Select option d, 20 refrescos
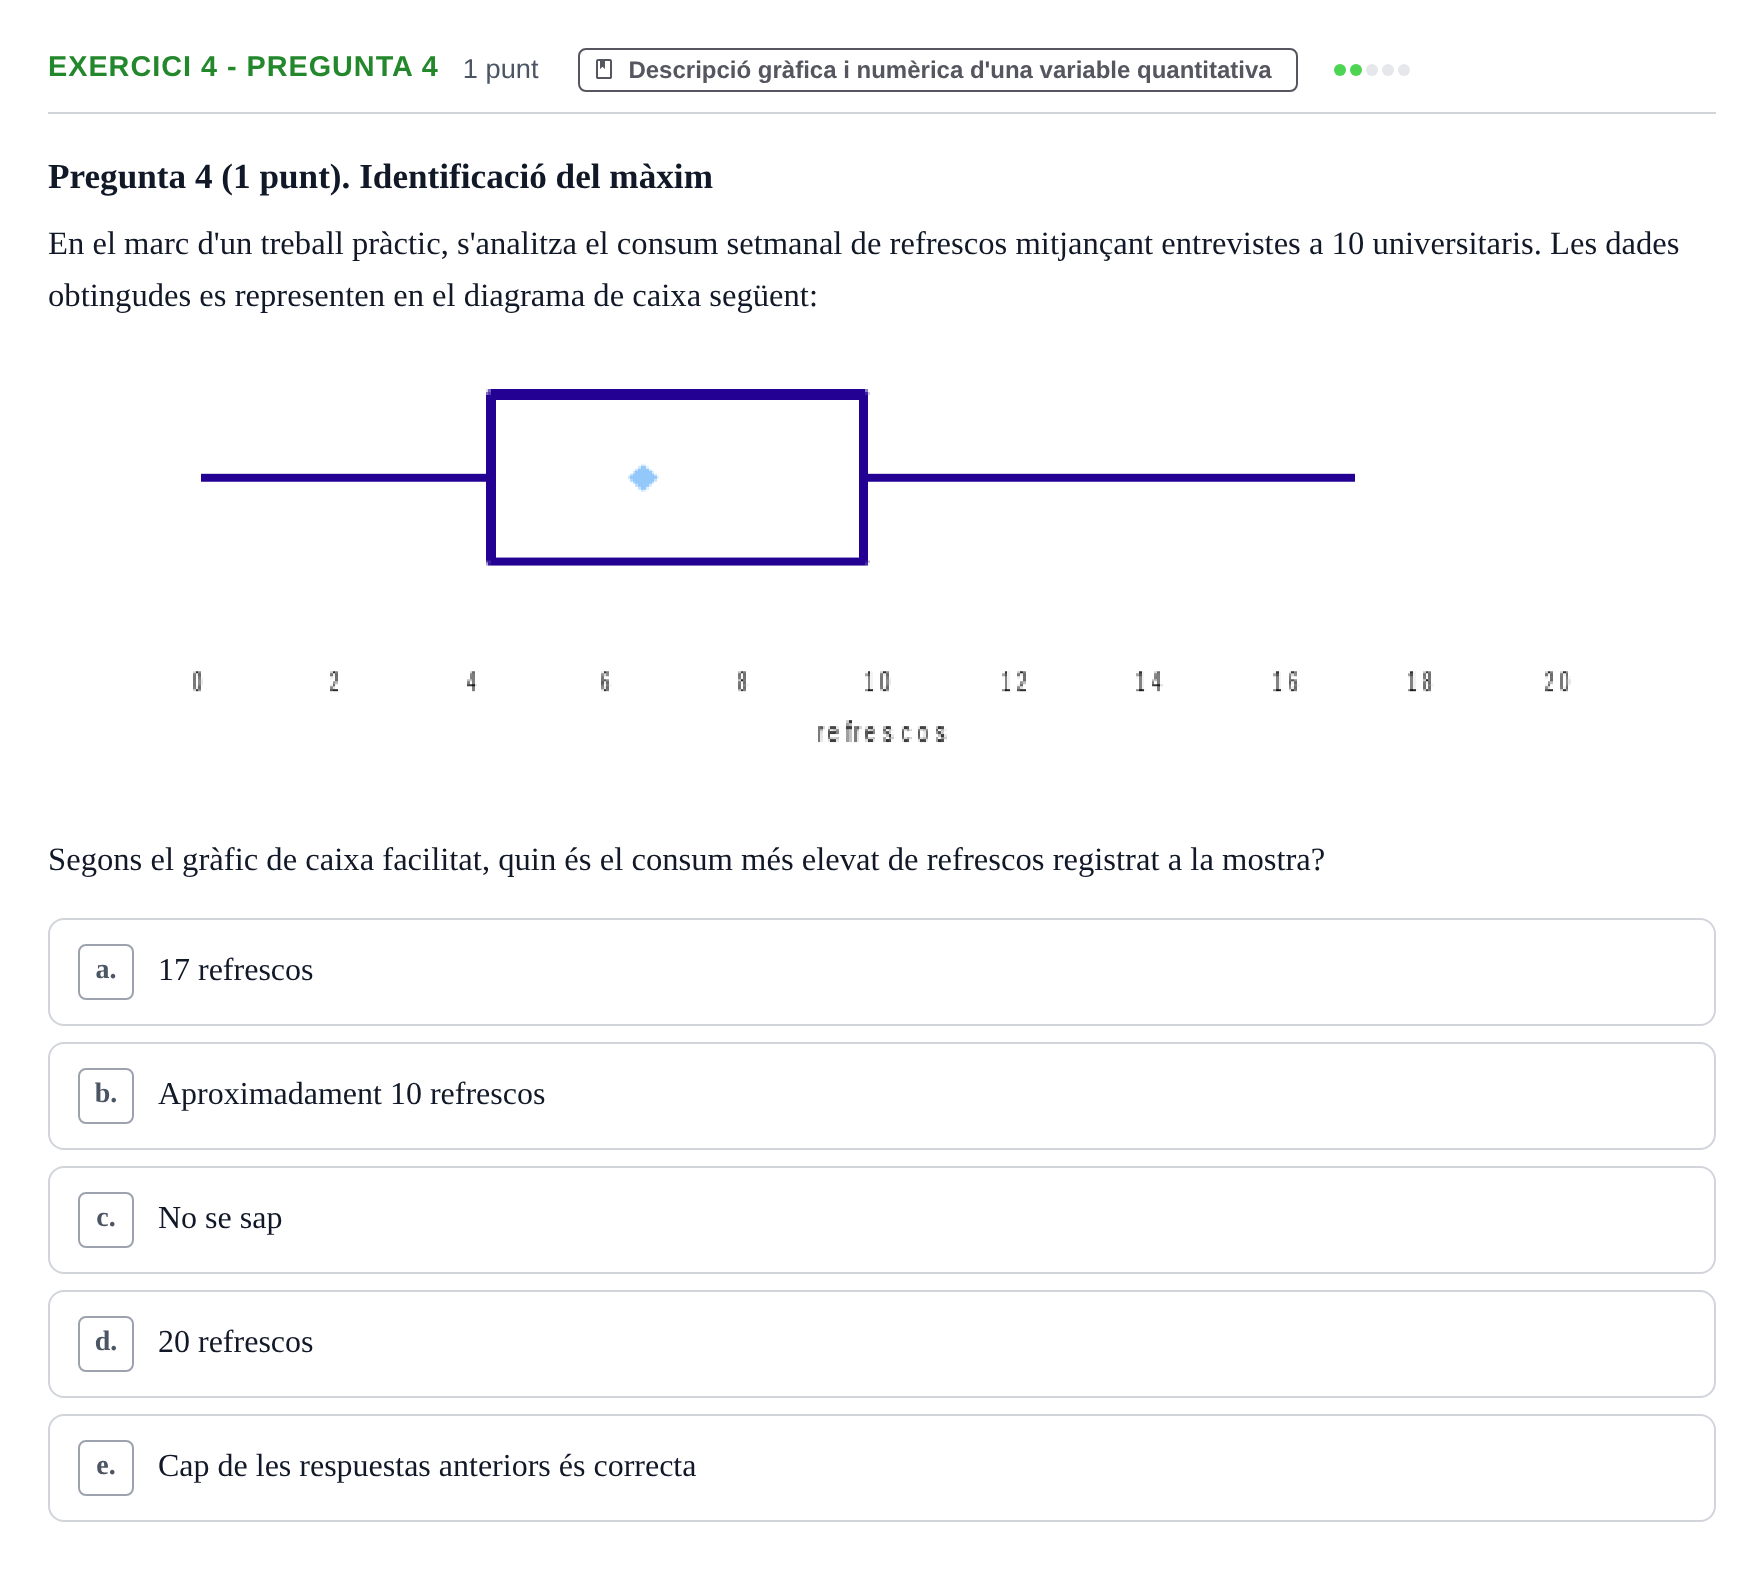The image size is (1764, 1570). (x=881, y=1344)
